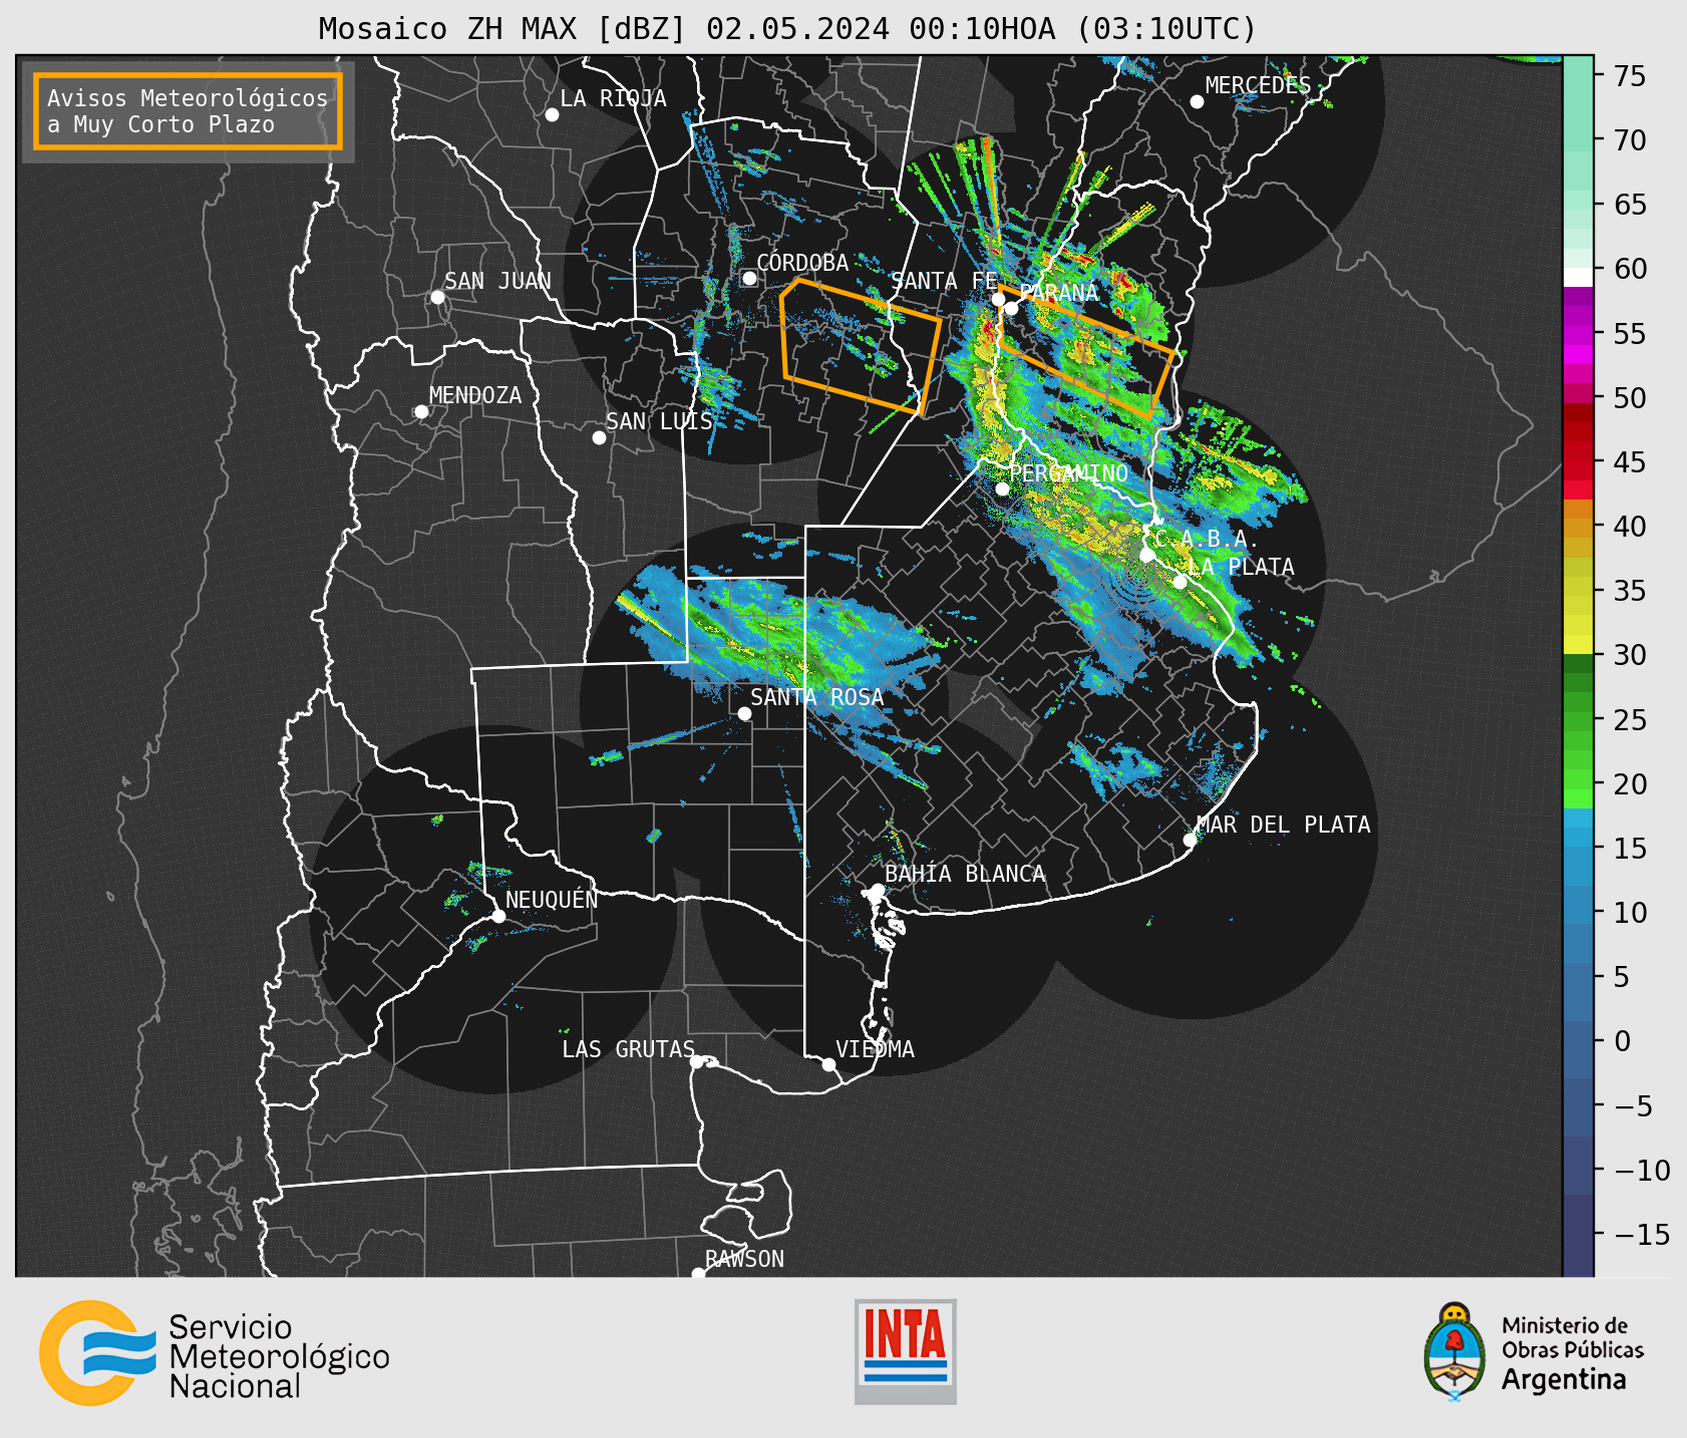Click the C.A.B.A. city marker
Viewport: 1687px width, 1438px height.
[x=1148, y=555]
